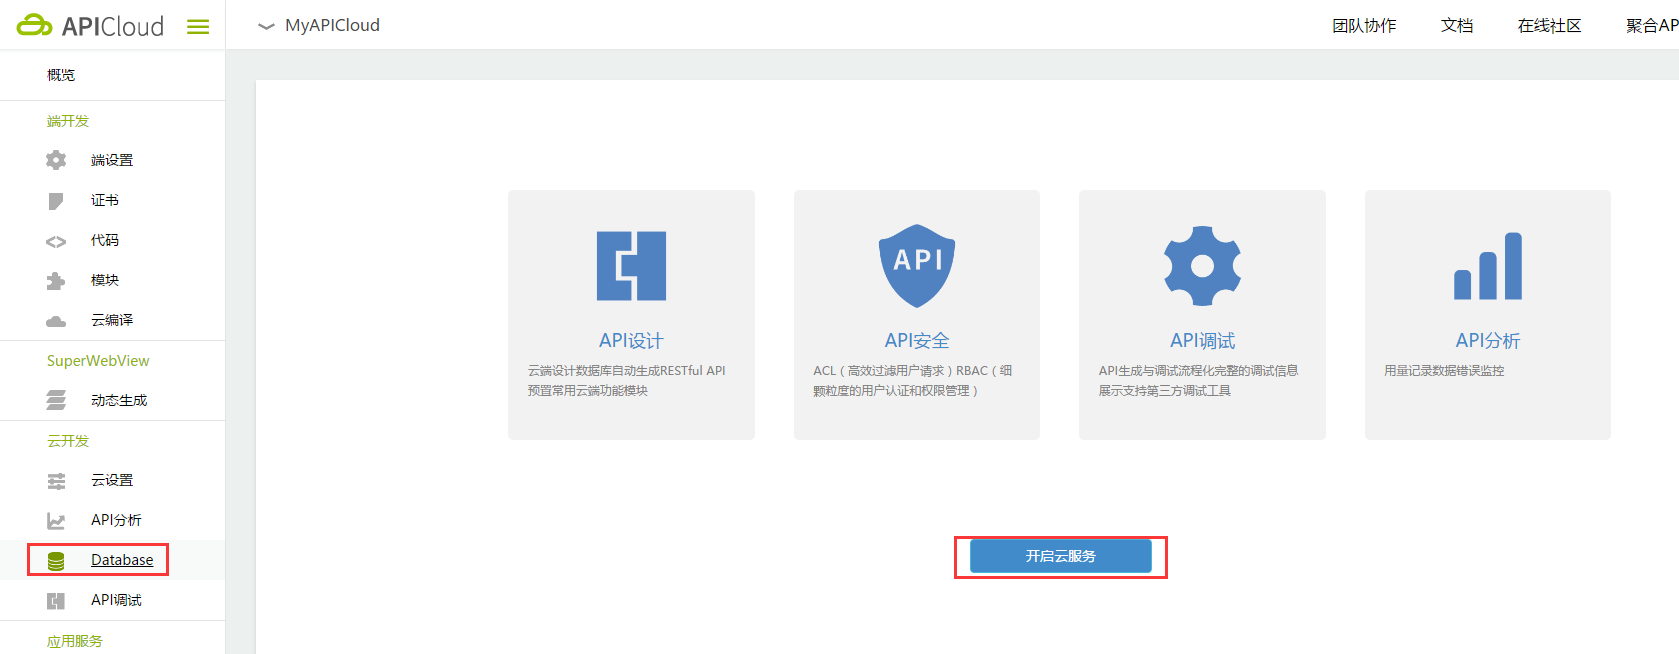This screenshot has width=1679, height=654.
Task: Toggle the hamburger menu icon
Action: (x=198, y=27)
